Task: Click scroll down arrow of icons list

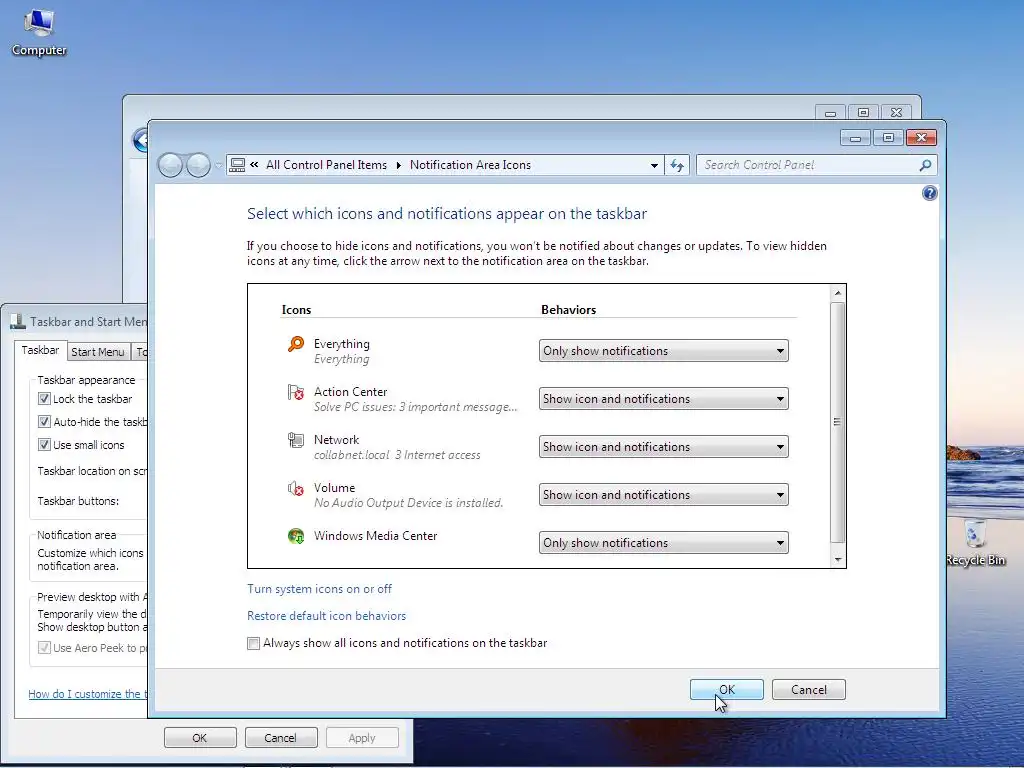Action: point(838,560)
